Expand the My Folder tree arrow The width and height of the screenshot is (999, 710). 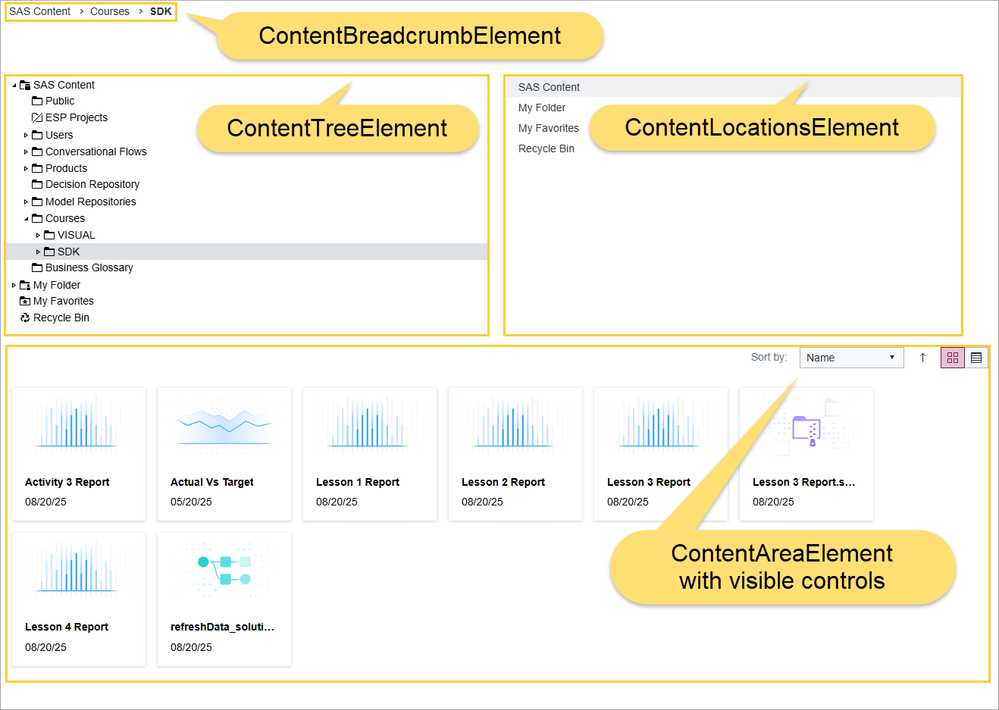pos(14,285)
